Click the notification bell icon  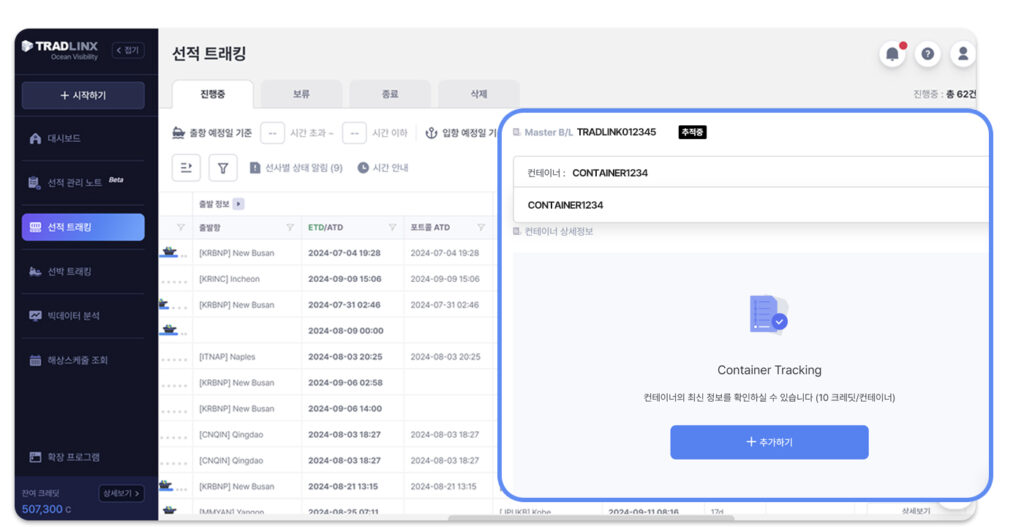(893, 54)
